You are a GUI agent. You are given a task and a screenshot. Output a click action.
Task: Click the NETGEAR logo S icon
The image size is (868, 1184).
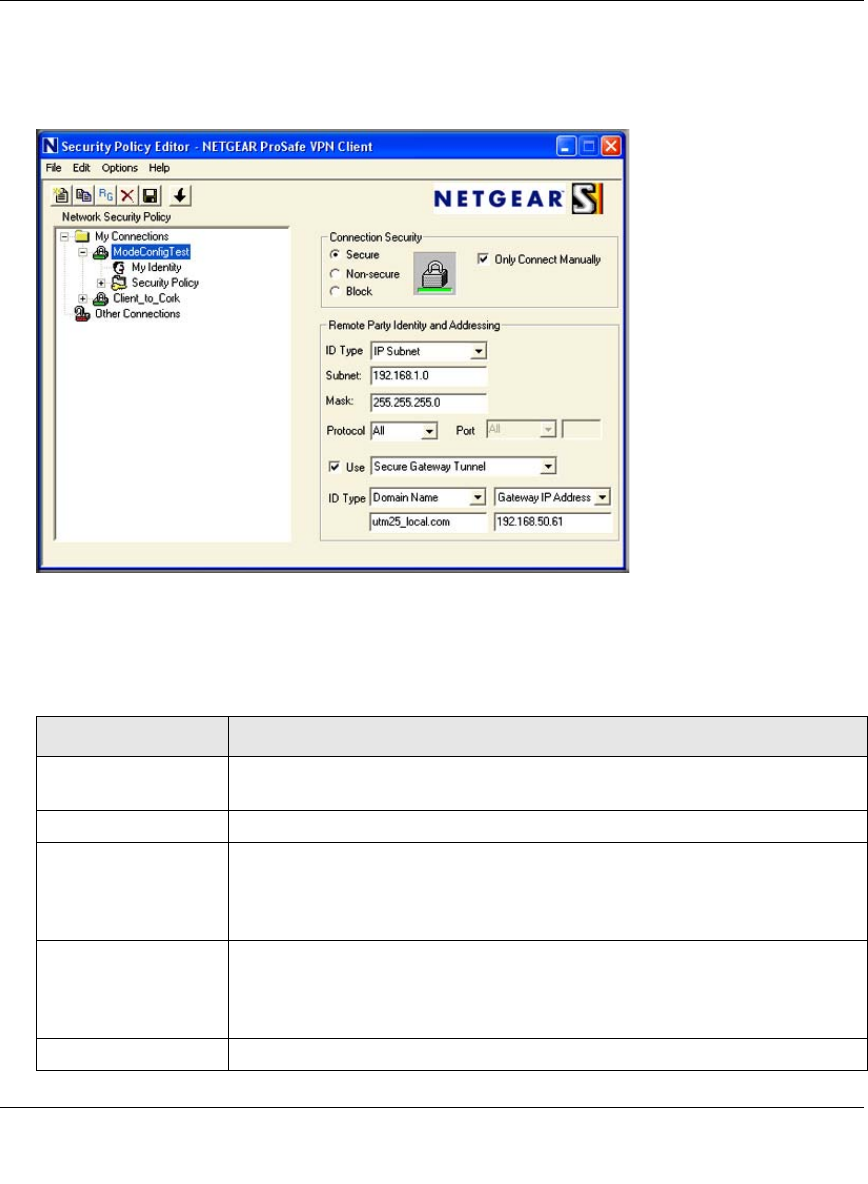click(588, 199)
